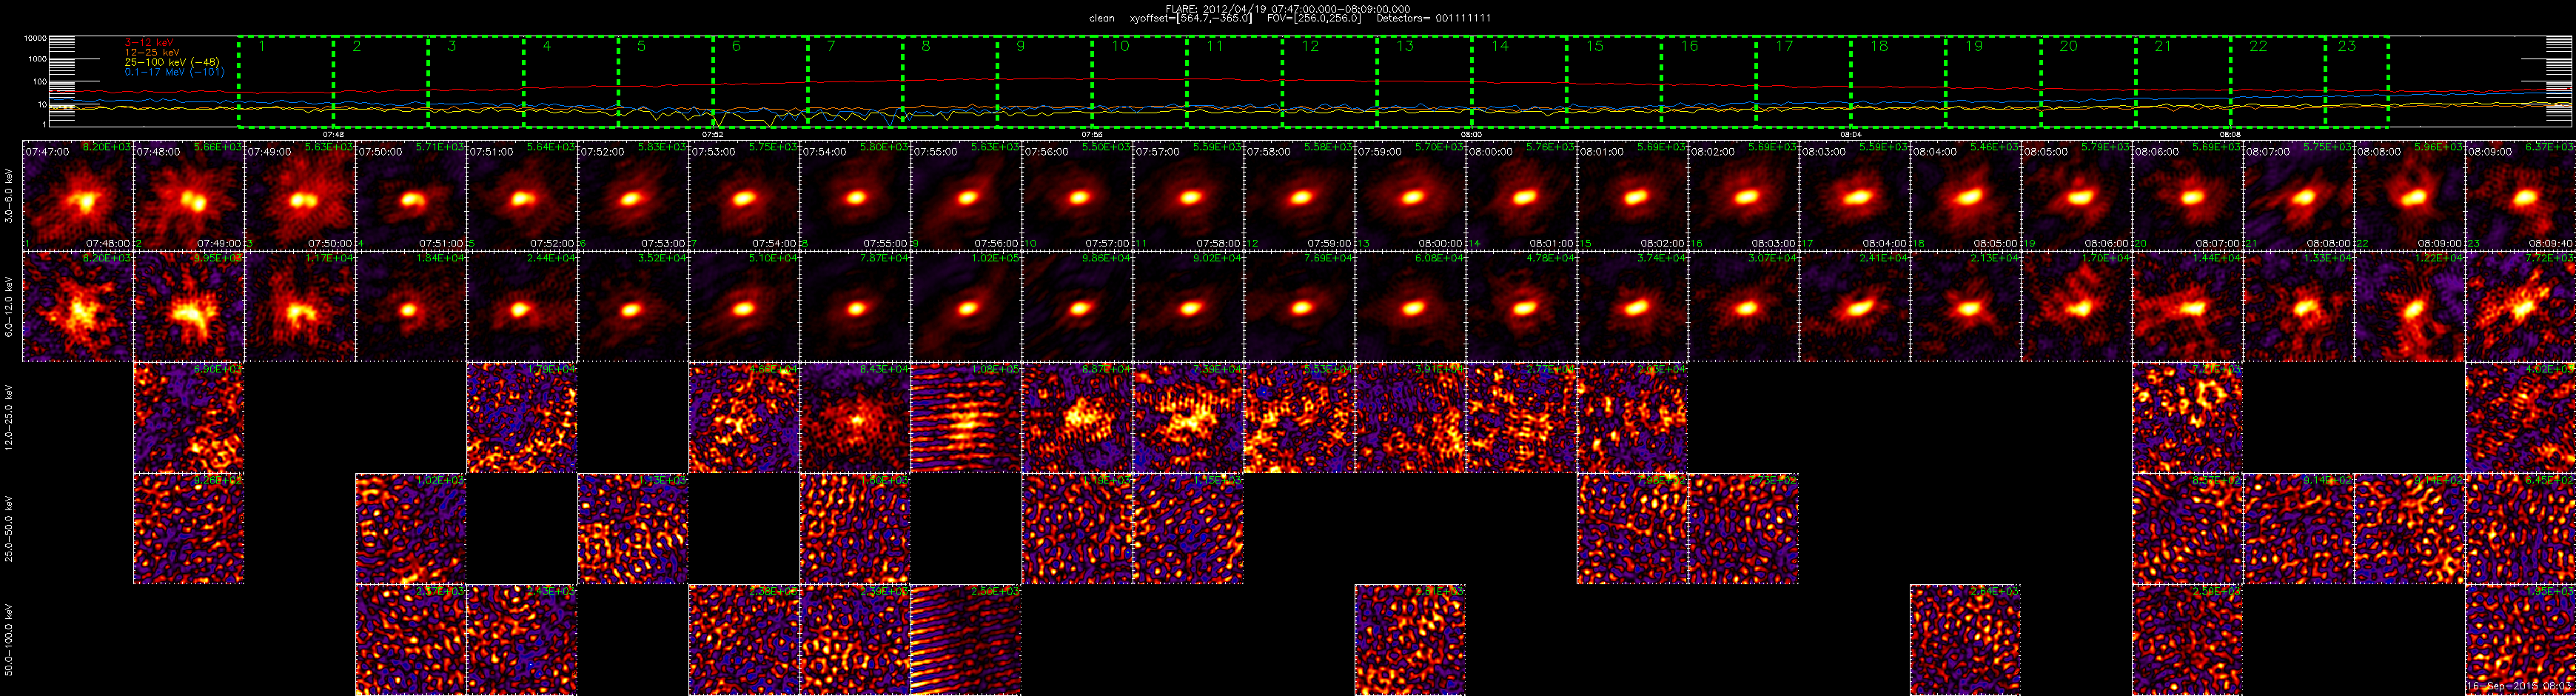Image resolution: width=2576 pixels, height=696 pixels.
Task: Open the 3-6 keV image starting 07:47:00
Action: click(x=78, y=196)
